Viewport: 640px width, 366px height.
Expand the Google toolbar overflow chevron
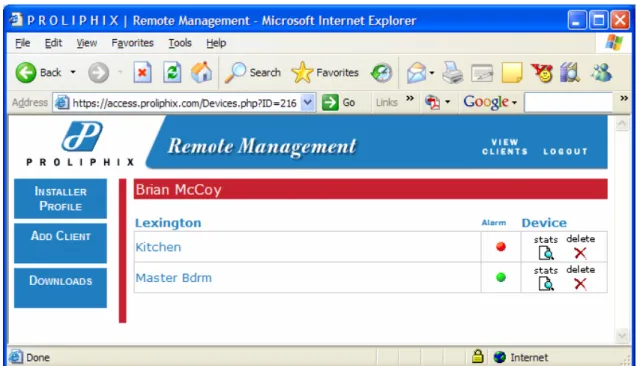(x=624, y=98)
